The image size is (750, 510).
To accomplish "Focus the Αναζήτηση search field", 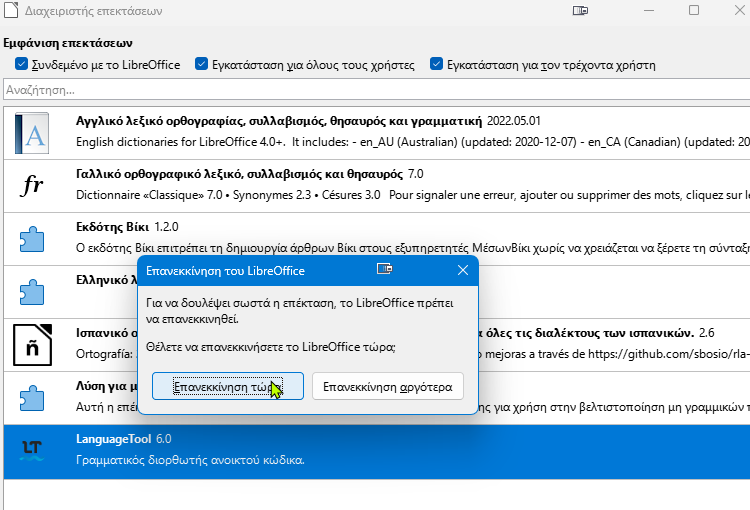I will point(376,89).
